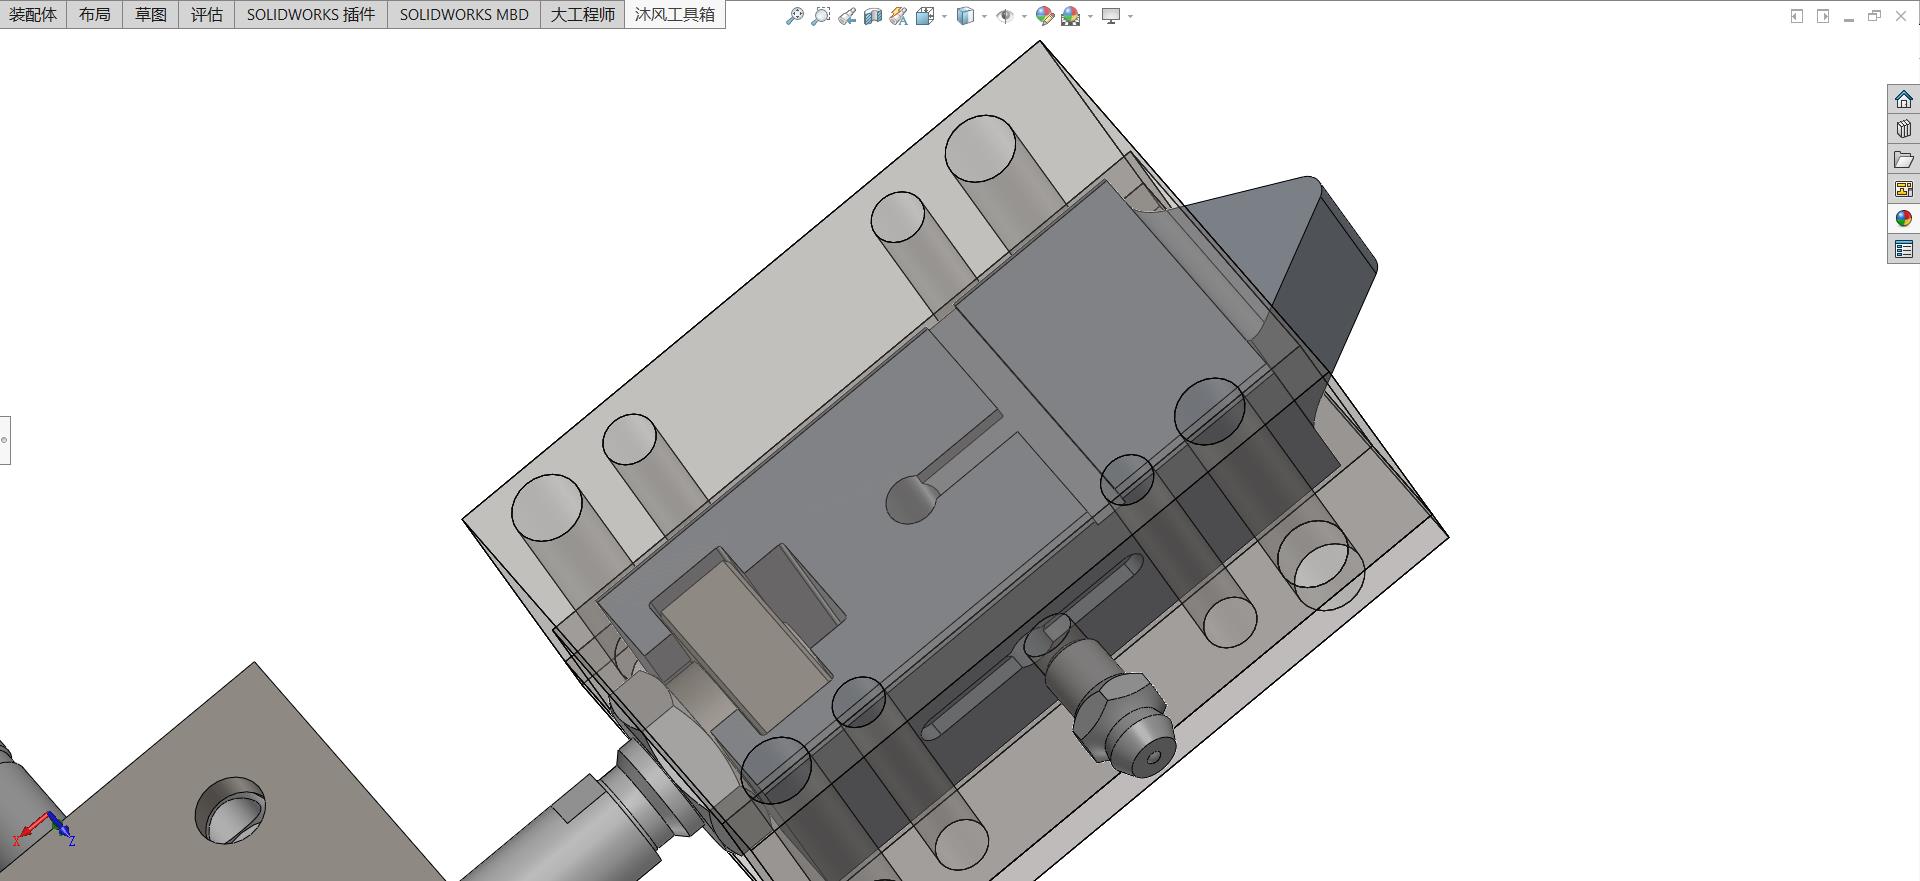Open the Custom Properties task pane icon

[1904, 249]
